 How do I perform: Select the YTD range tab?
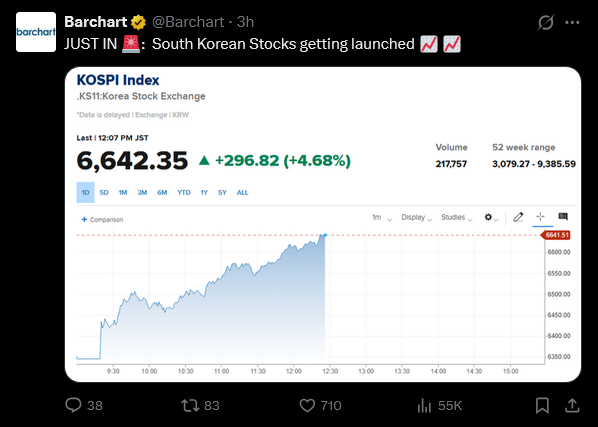tap(184, 193)
